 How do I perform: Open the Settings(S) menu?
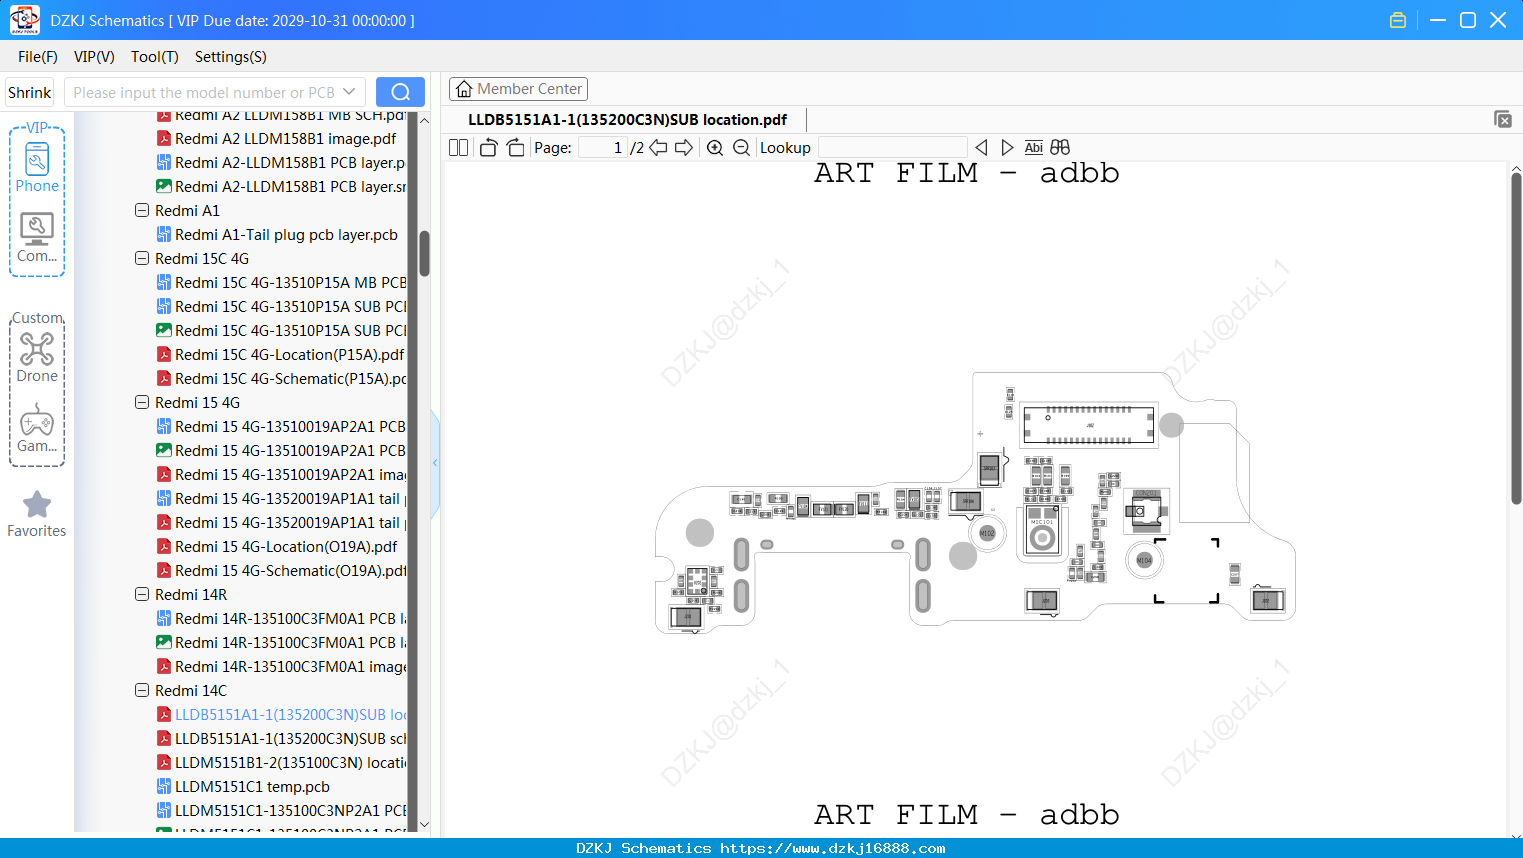(231, 57)
